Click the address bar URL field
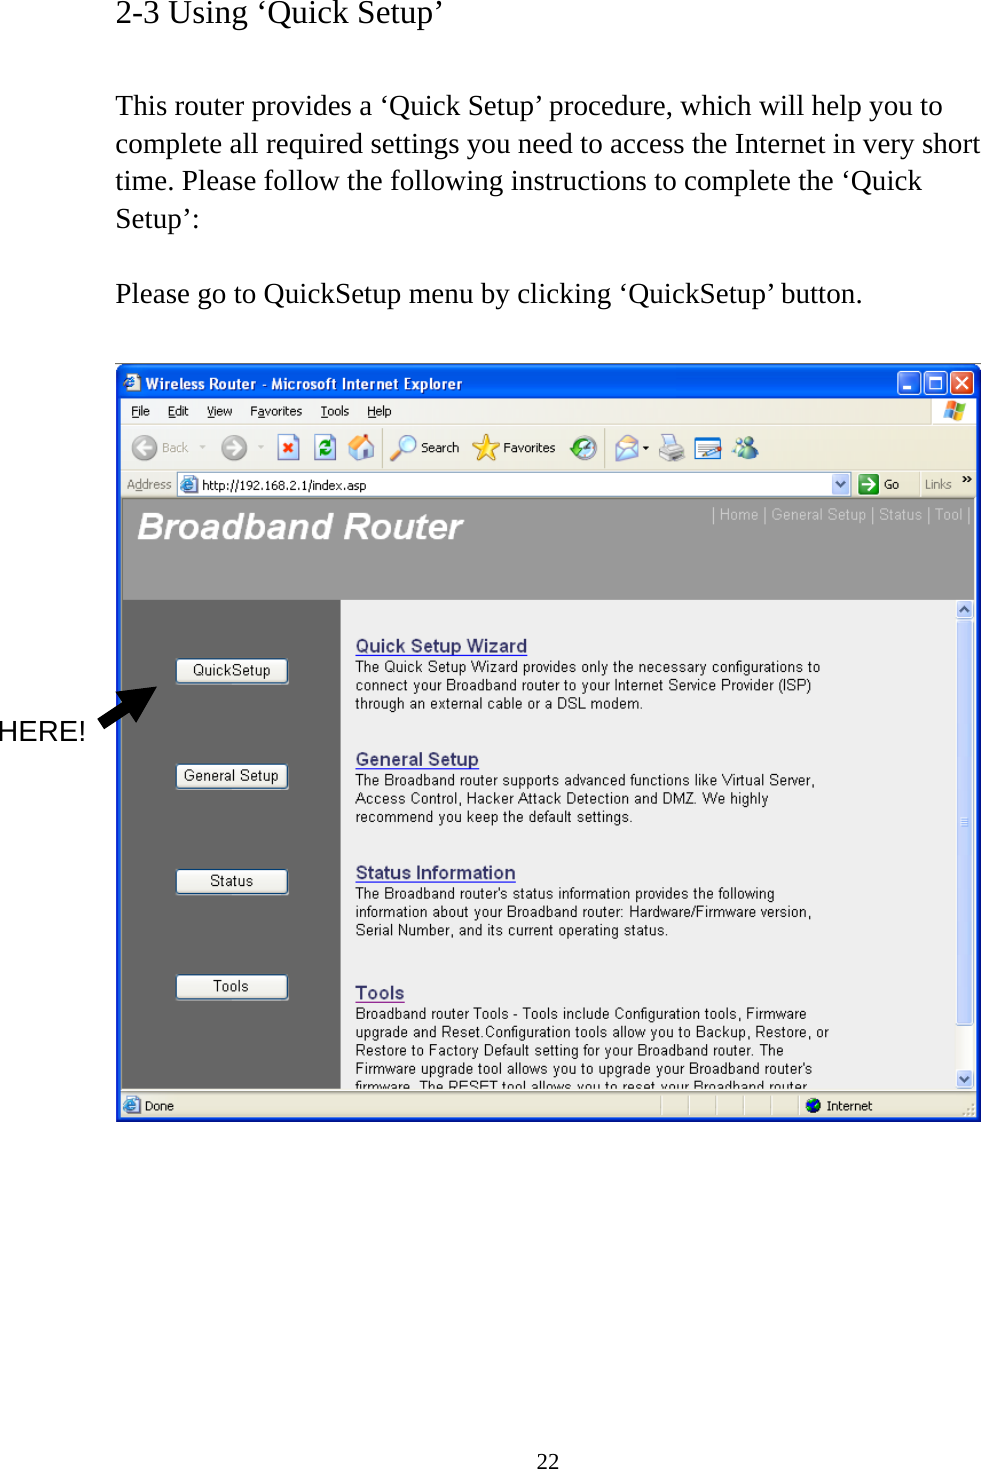 click(515, 485)
